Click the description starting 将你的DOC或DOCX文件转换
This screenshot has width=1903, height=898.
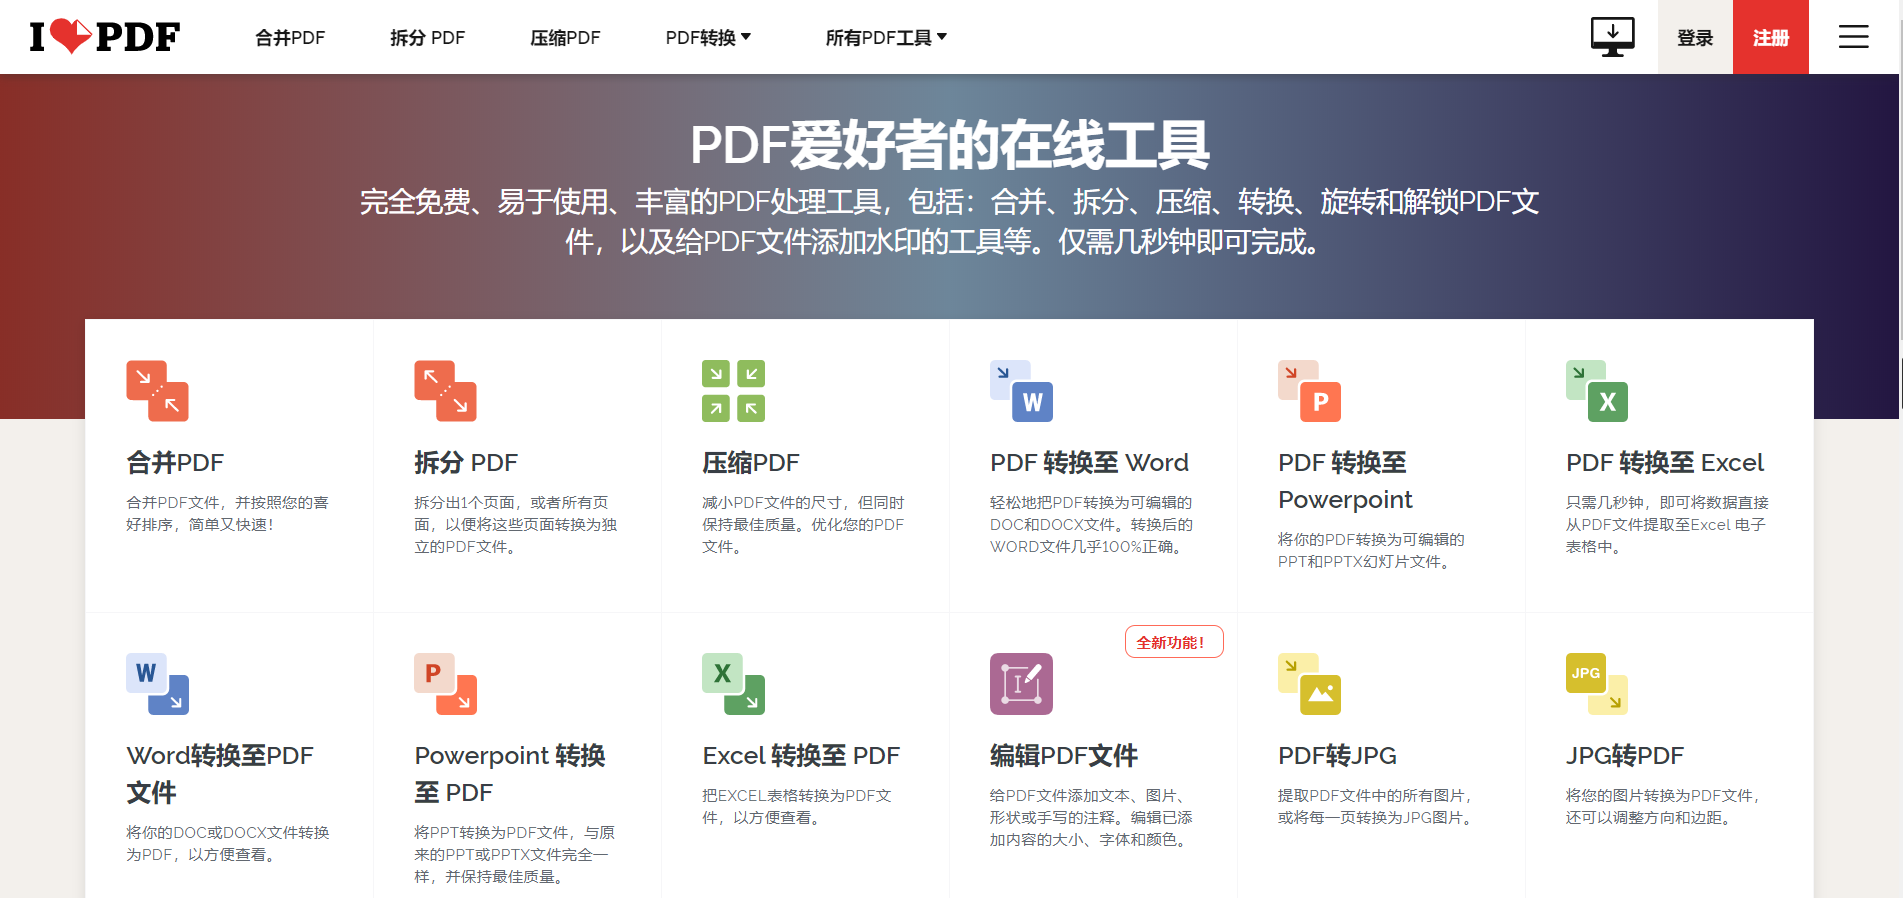[228, 843]
